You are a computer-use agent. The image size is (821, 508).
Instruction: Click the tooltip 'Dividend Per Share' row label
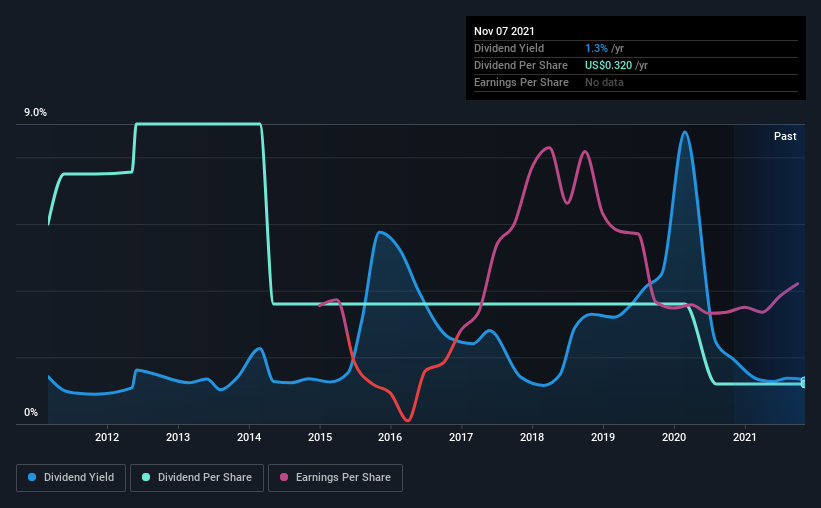pyautogui.click(x=520, y=65)
